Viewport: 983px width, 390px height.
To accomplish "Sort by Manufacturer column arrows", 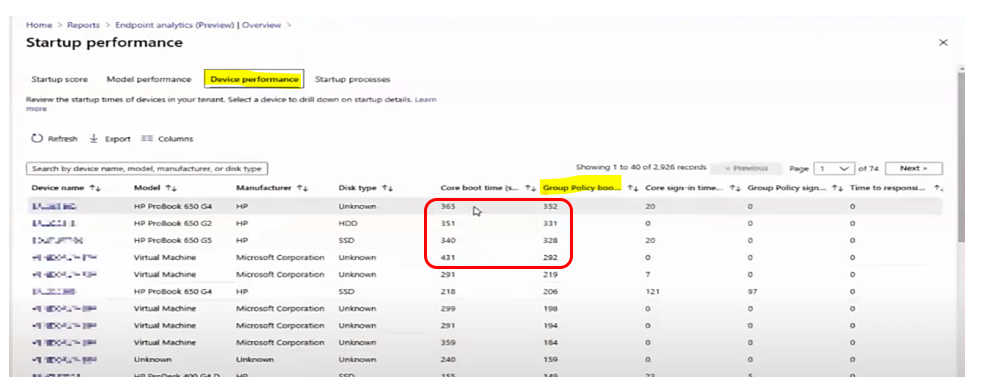I will tap(302, 187).
